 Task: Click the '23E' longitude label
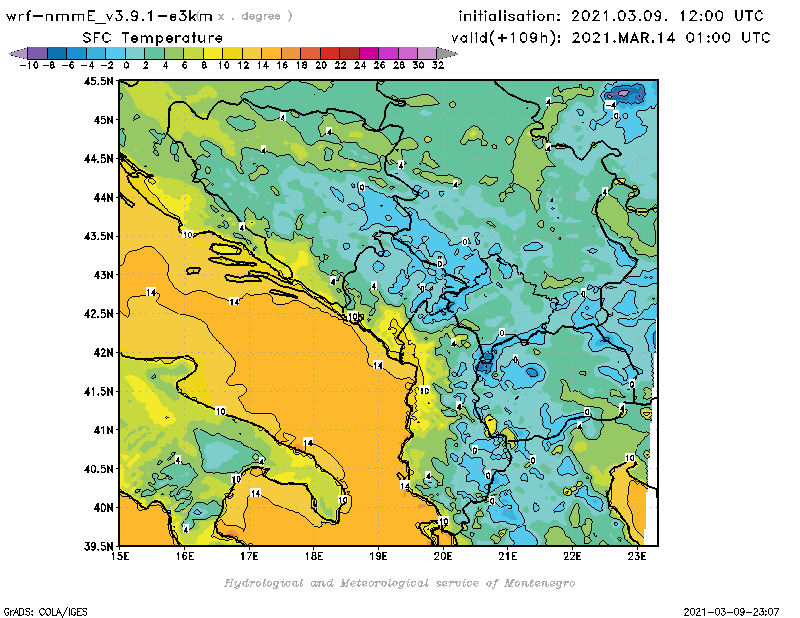637,556
